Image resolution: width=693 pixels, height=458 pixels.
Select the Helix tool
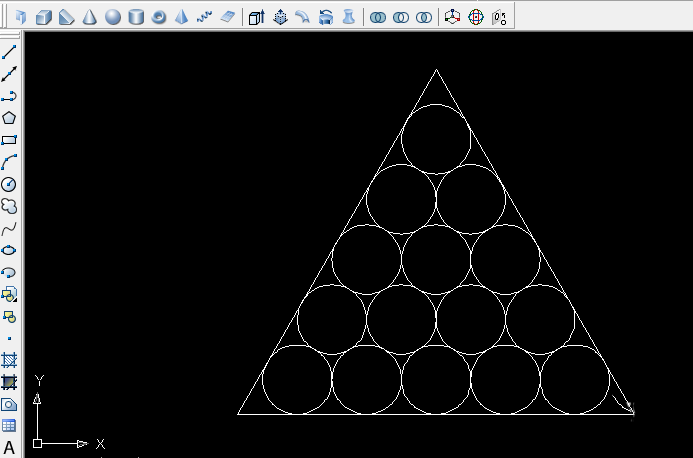point(205,17)
